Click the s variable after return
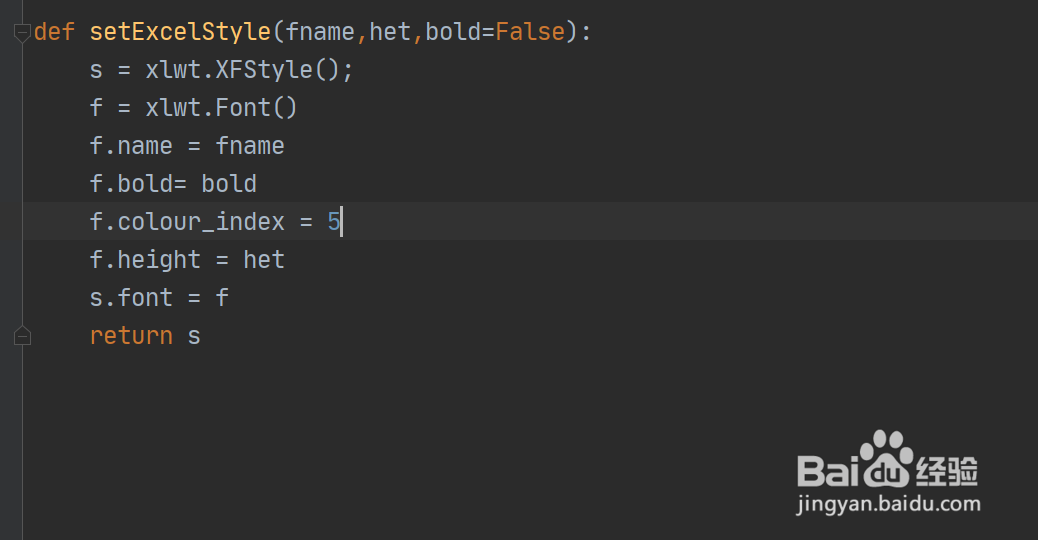The width and height of the screenshot is (1038, 540). [x=194, y=336]
